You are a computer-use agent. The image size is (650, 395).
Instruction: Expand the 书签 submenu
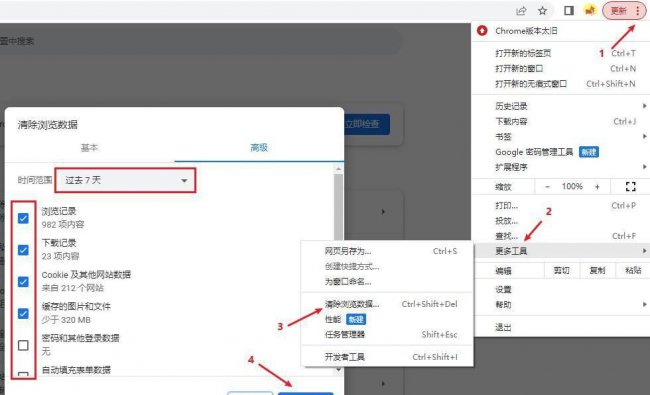(560, 137)
